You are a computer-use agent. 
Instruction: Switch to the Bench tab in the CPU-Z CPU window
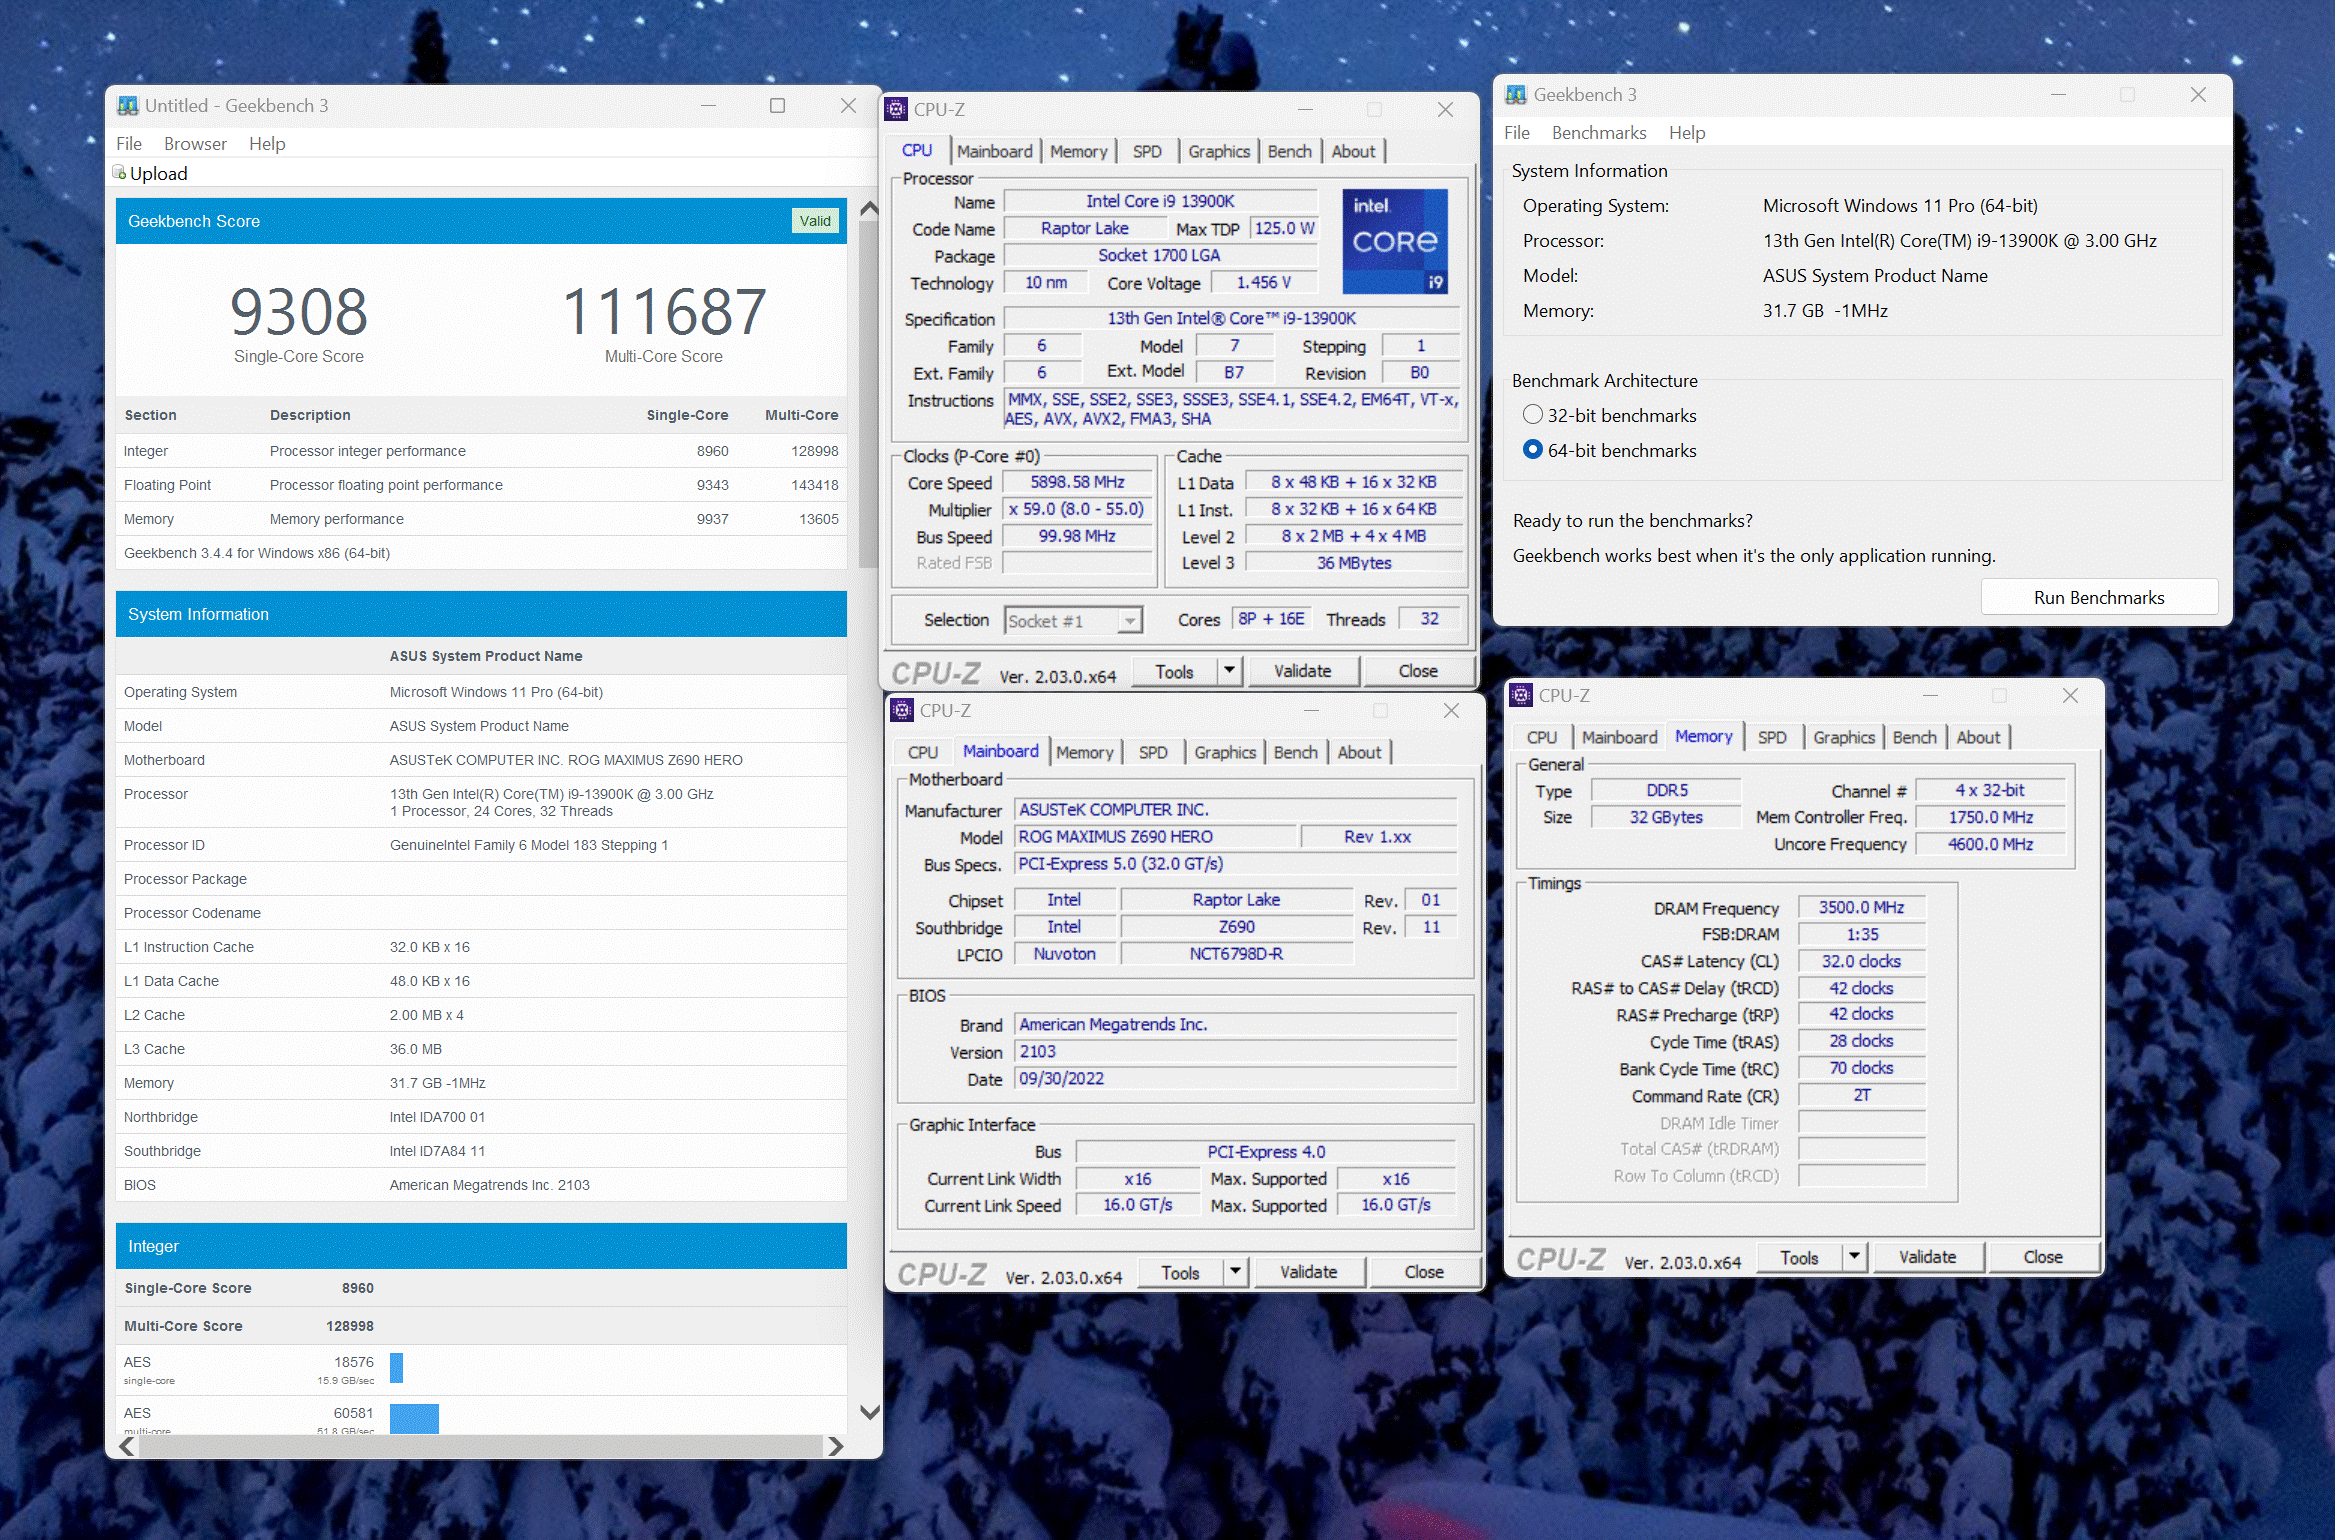point(1289,151)
